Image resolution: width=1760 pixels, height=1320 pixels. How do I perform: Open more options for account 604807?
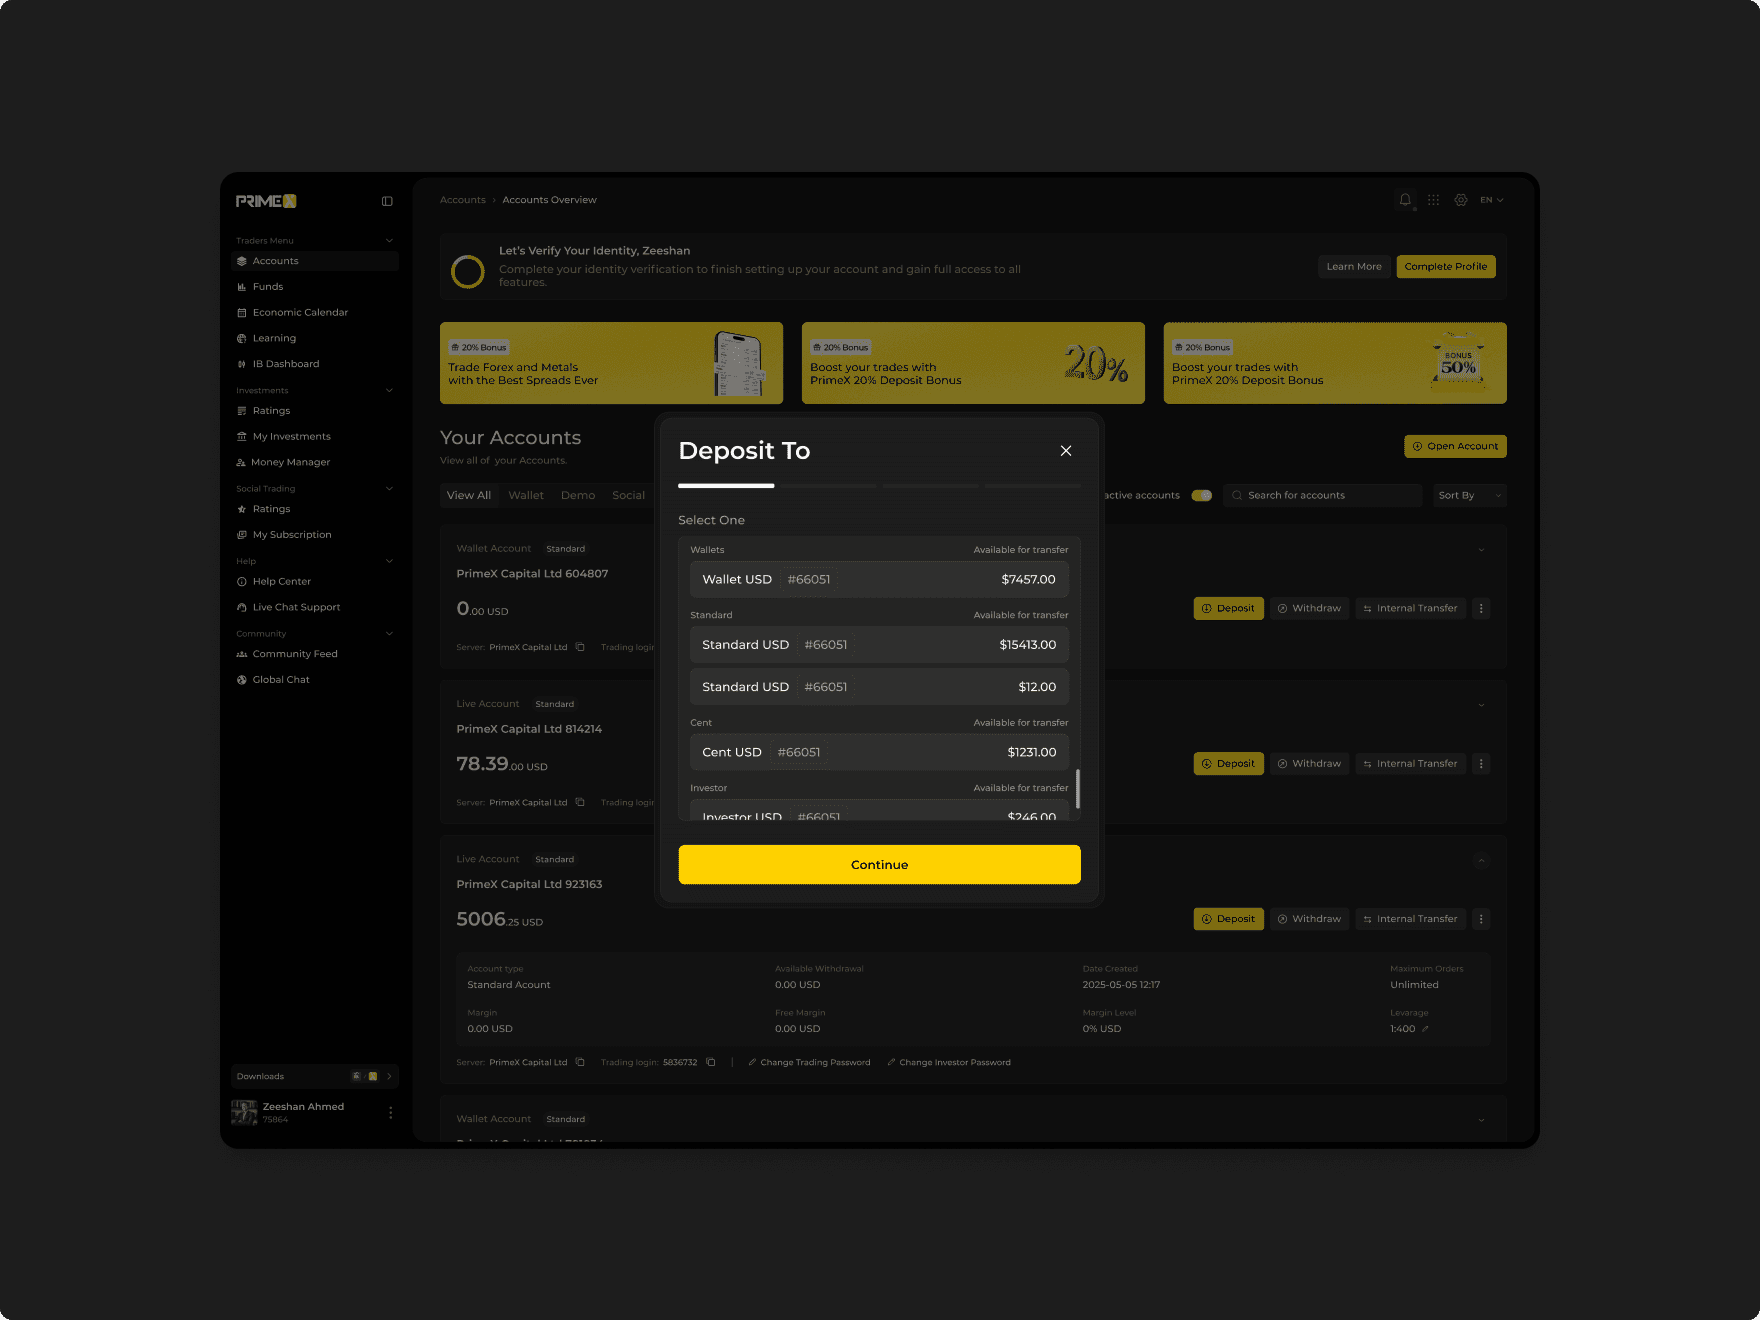(x=1481, y=608)
